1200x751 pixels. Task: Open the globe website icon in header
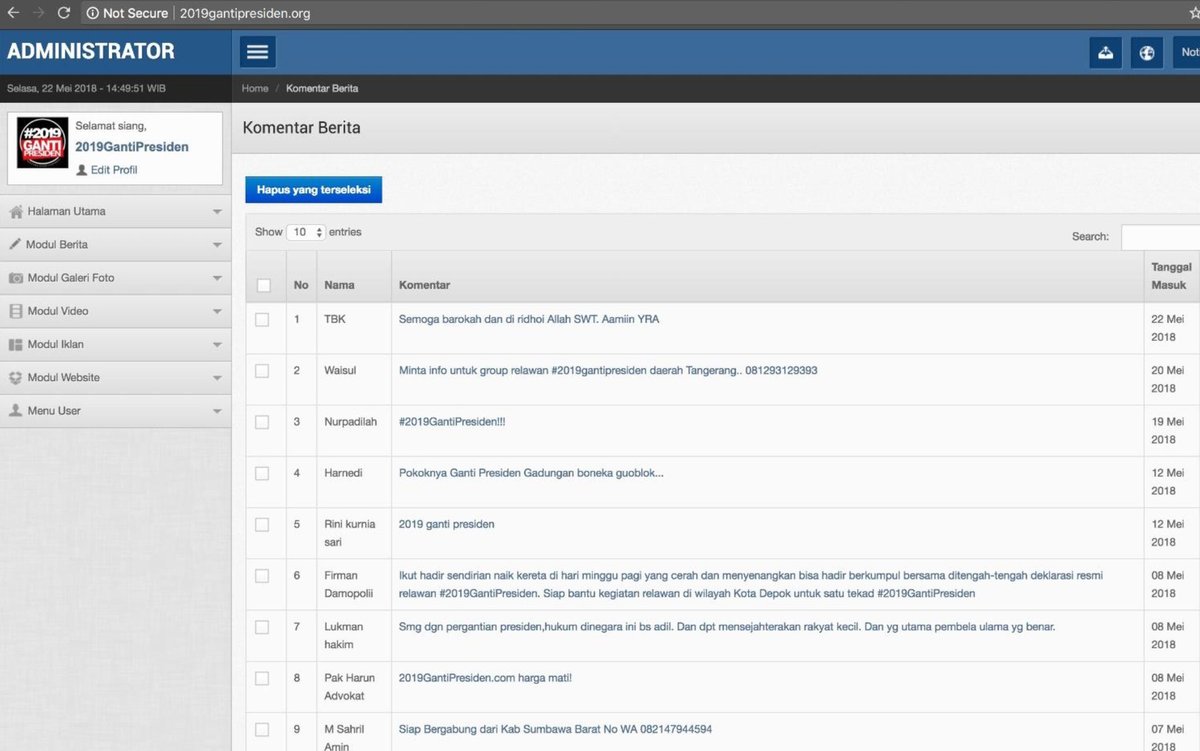[1147, 53]
